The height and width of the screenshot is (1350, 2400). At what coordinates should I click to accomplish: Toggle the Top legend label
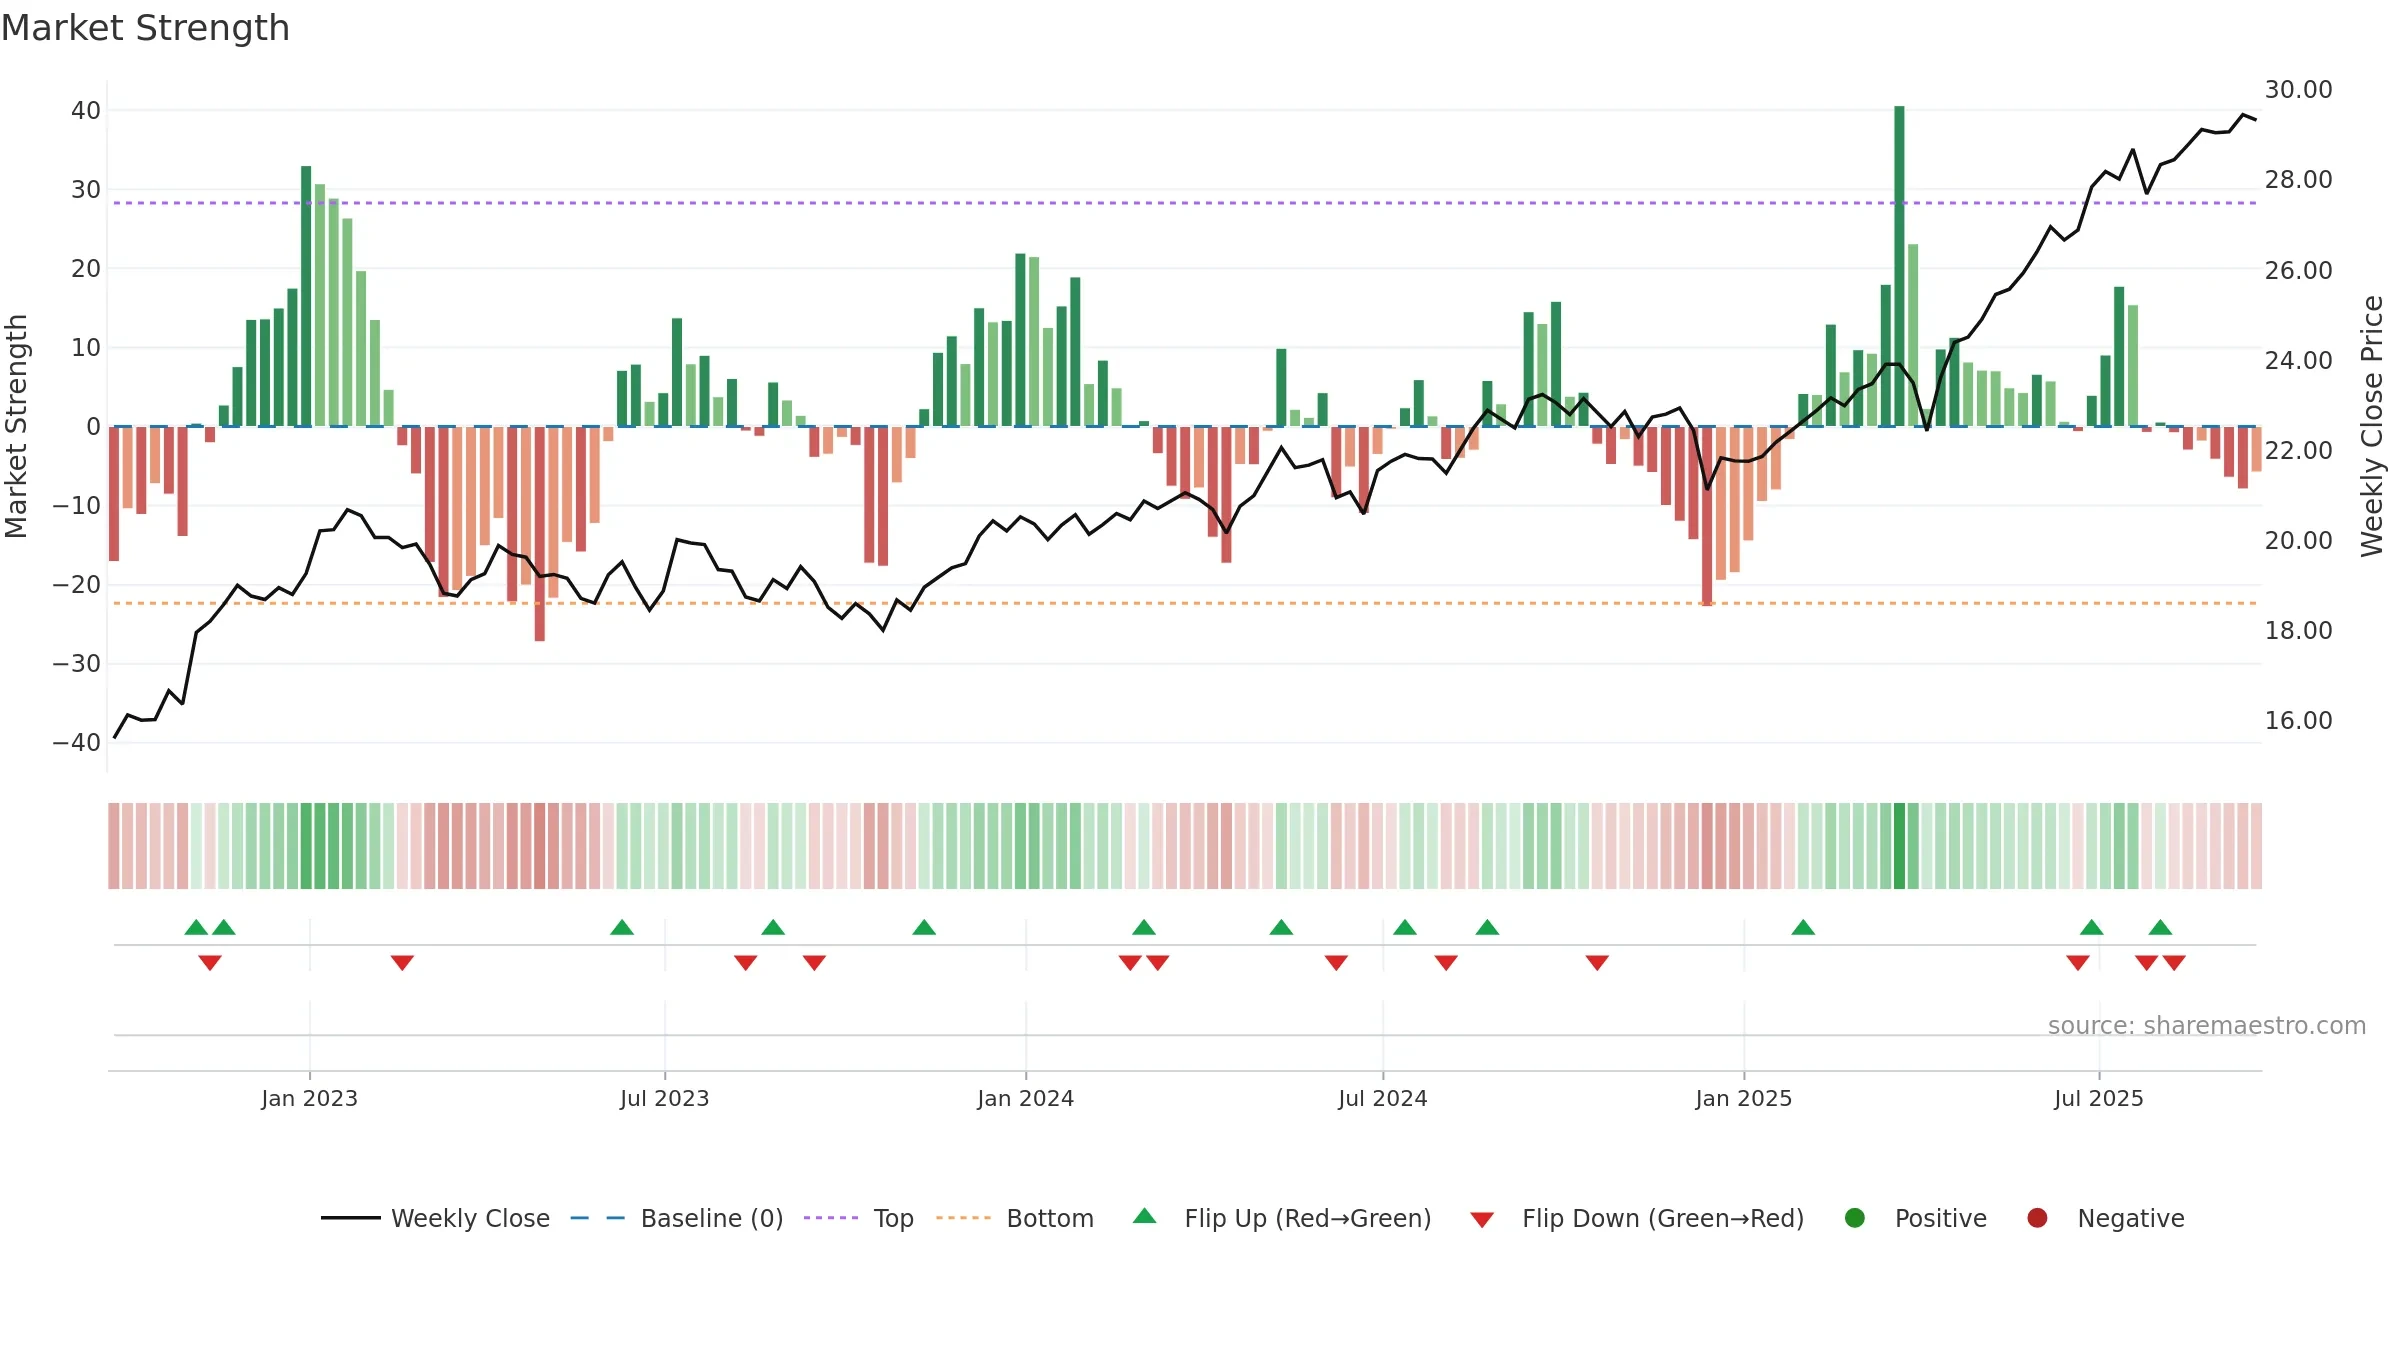click(894, 1218)
